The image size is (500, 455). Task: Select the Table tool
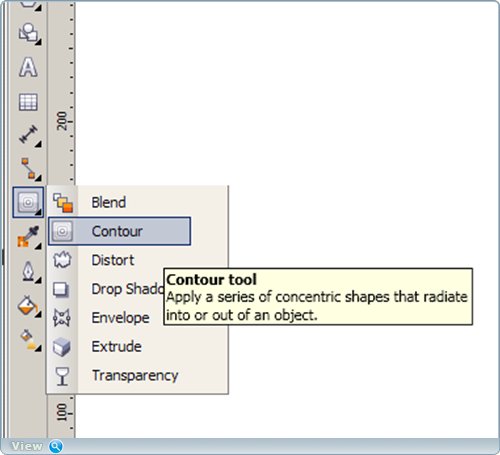[x=28, y=102]
